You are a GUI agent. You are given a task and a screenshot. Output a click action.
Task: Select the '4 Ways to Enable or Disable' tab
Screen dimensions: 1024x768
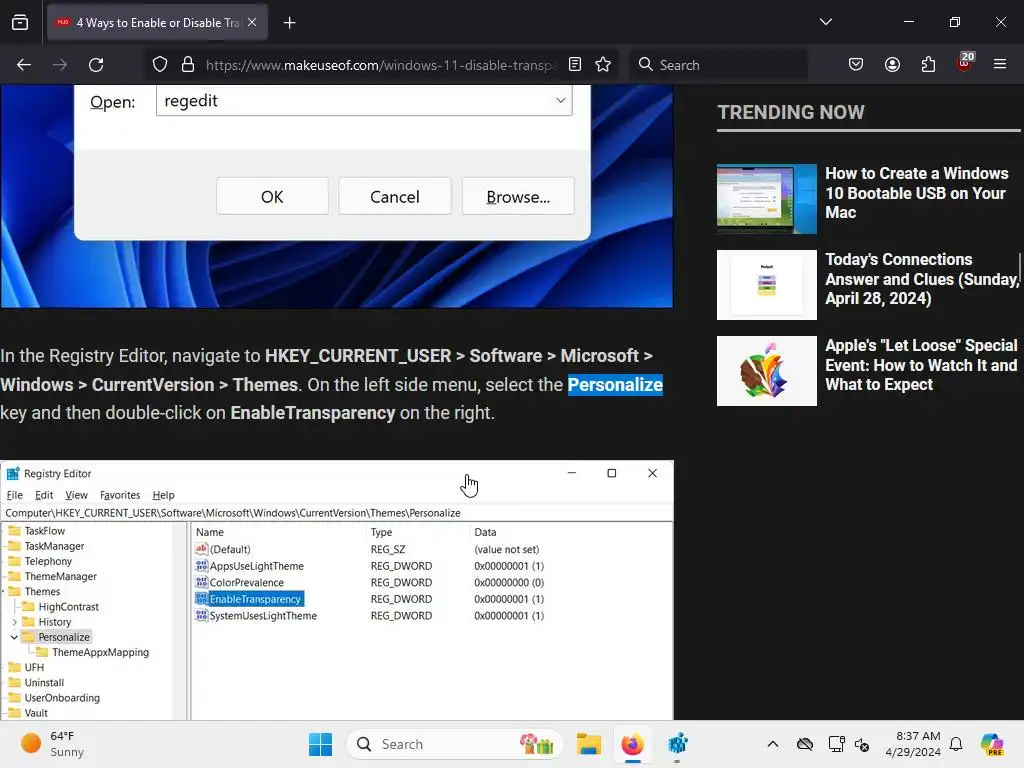click(157, 23)
